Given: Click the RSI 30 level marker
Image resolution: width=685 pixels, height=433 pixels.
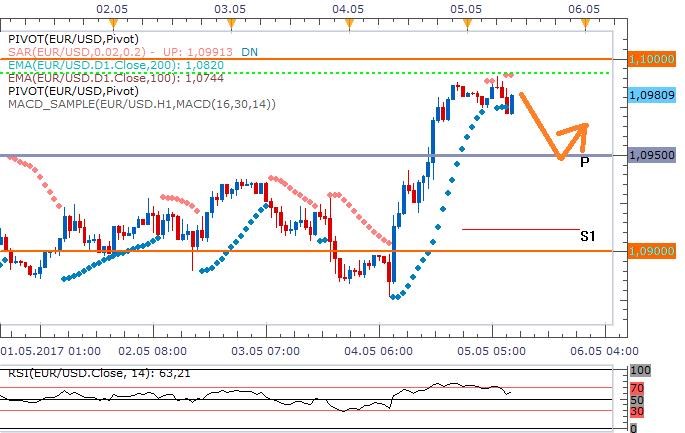Looking at the screenshot, I should 637,411.
